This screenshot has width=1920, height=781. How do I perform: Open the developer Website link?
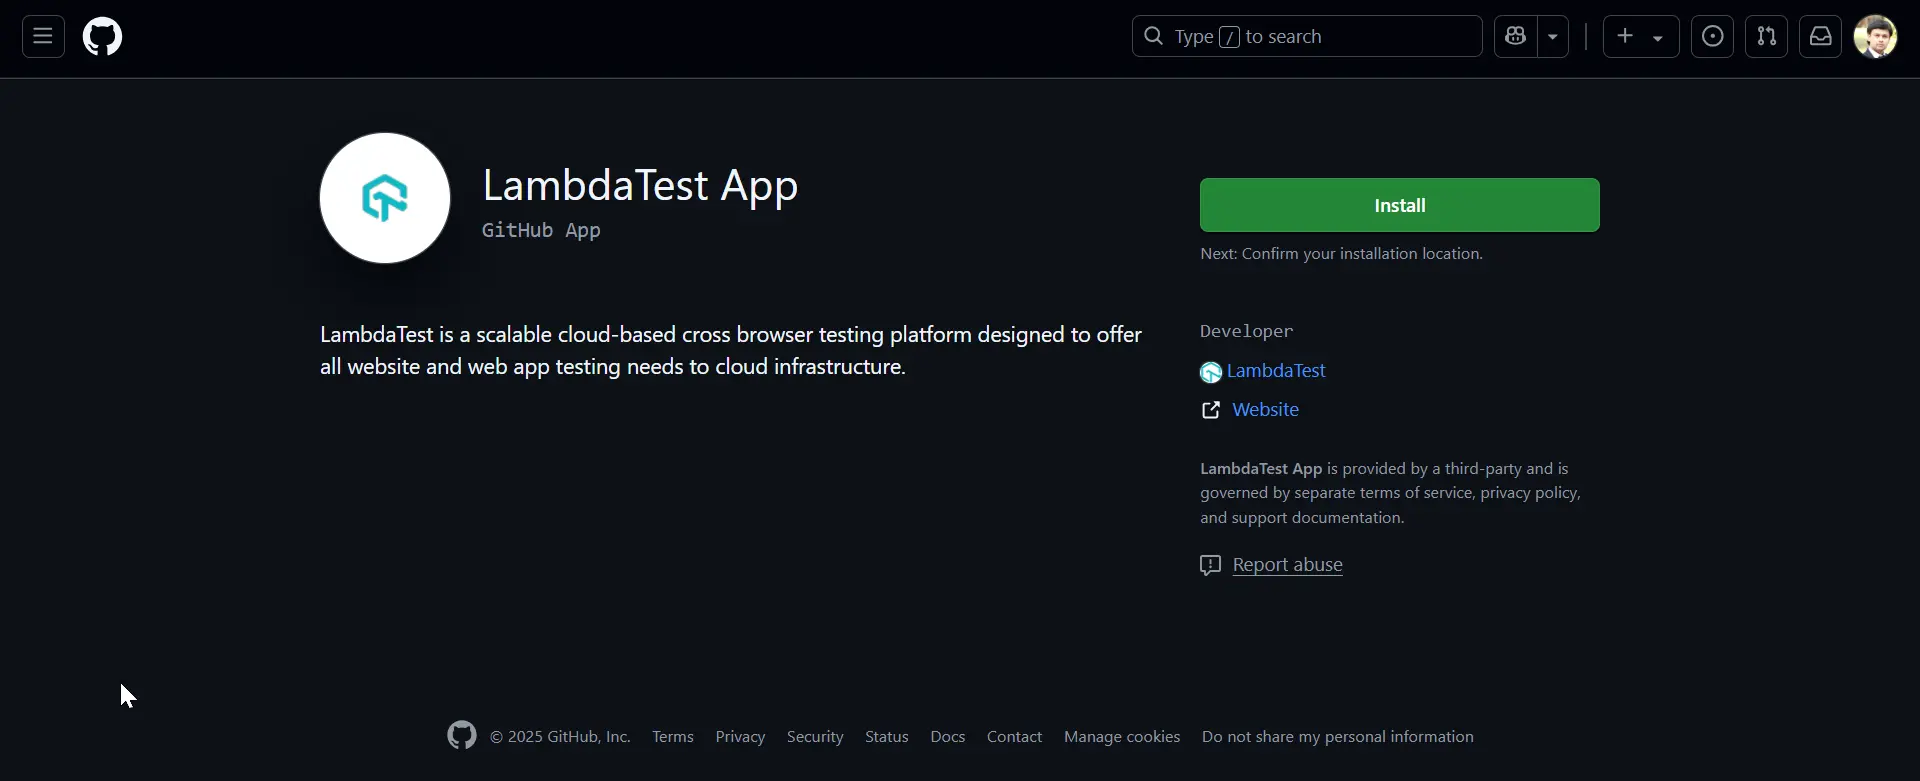1265,410
